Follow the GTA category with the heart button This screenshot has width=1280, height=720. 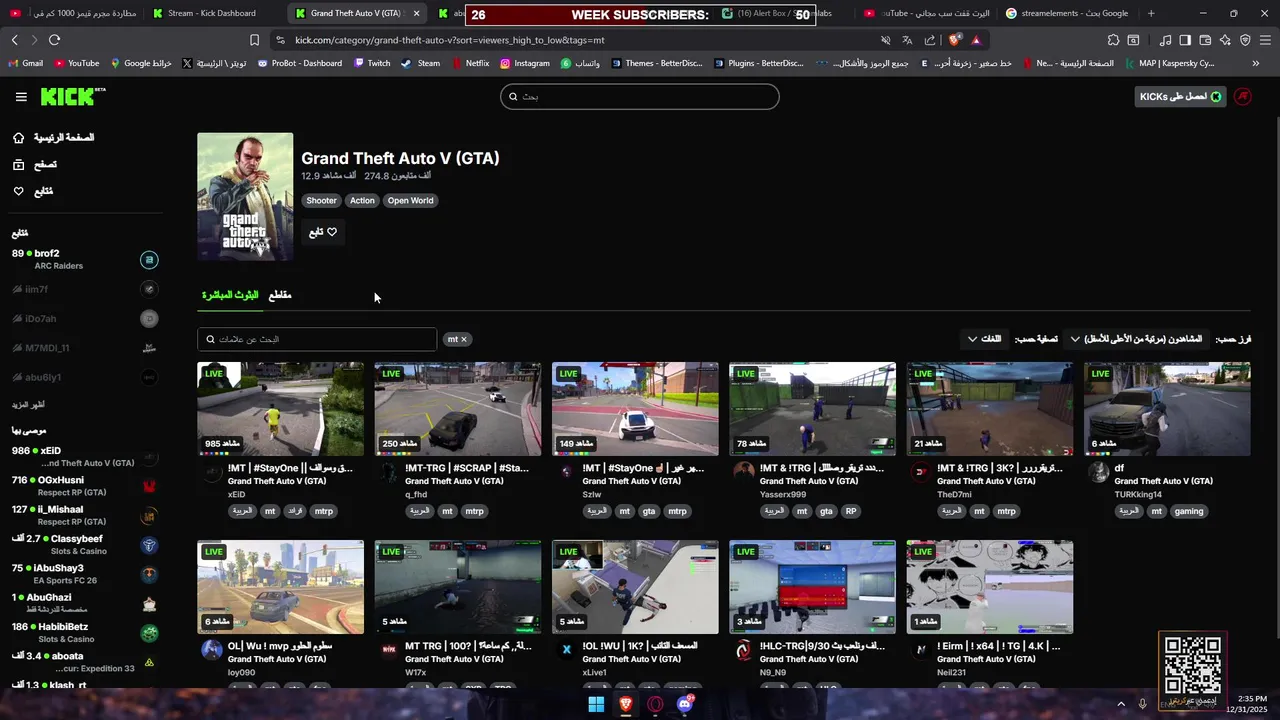322,232
